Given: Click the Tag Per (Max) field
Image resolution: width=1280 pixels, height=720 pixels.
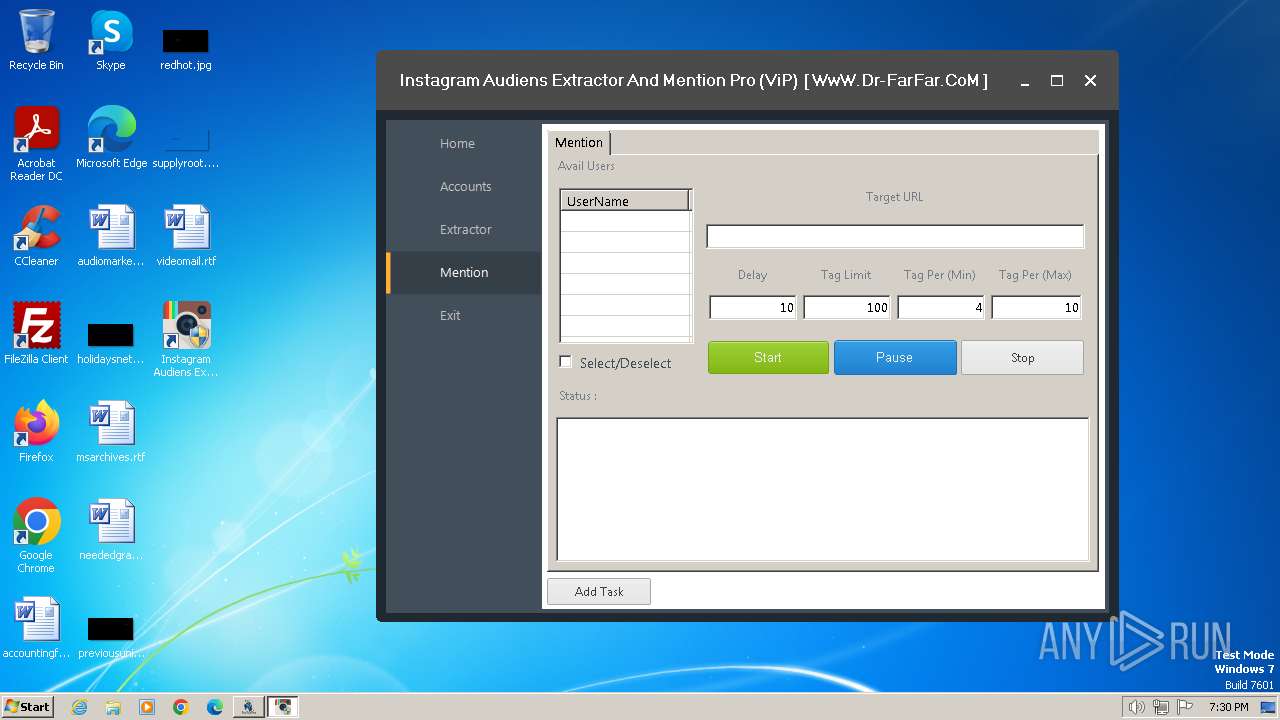Looking at the screenshot, I should point(1036,307).
